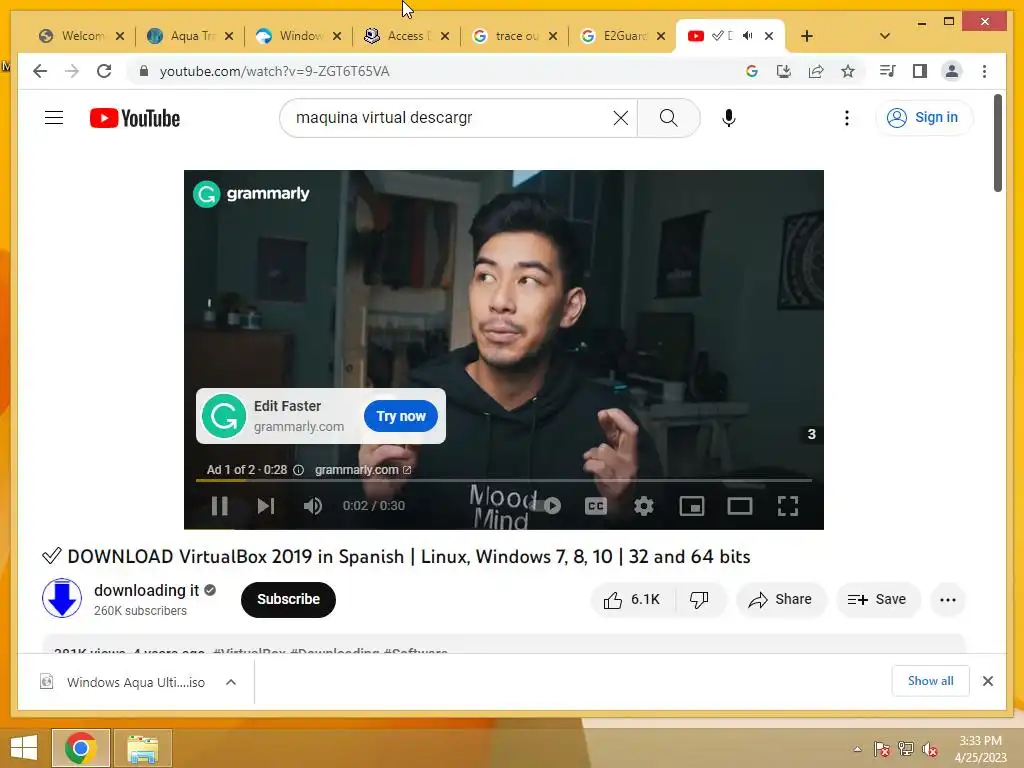The height and width of the screenshot is (768, 1024).
Task: Click the video progress bar
Action: [x=504, y=480]
